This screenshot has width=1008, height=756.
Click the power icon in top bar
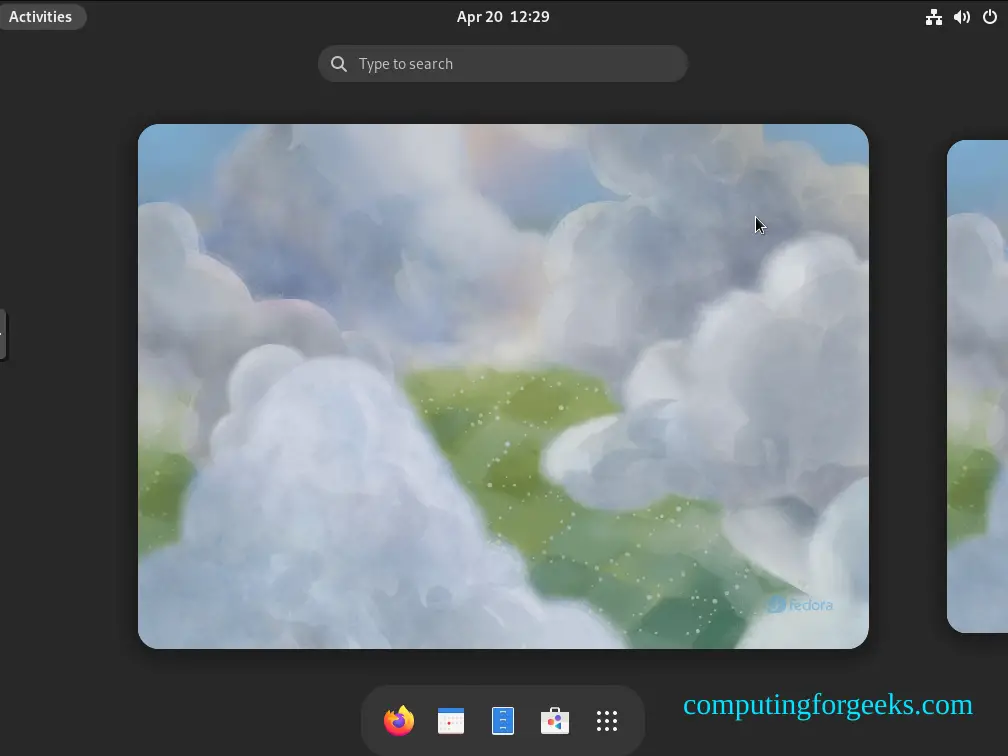click(990, 17)
